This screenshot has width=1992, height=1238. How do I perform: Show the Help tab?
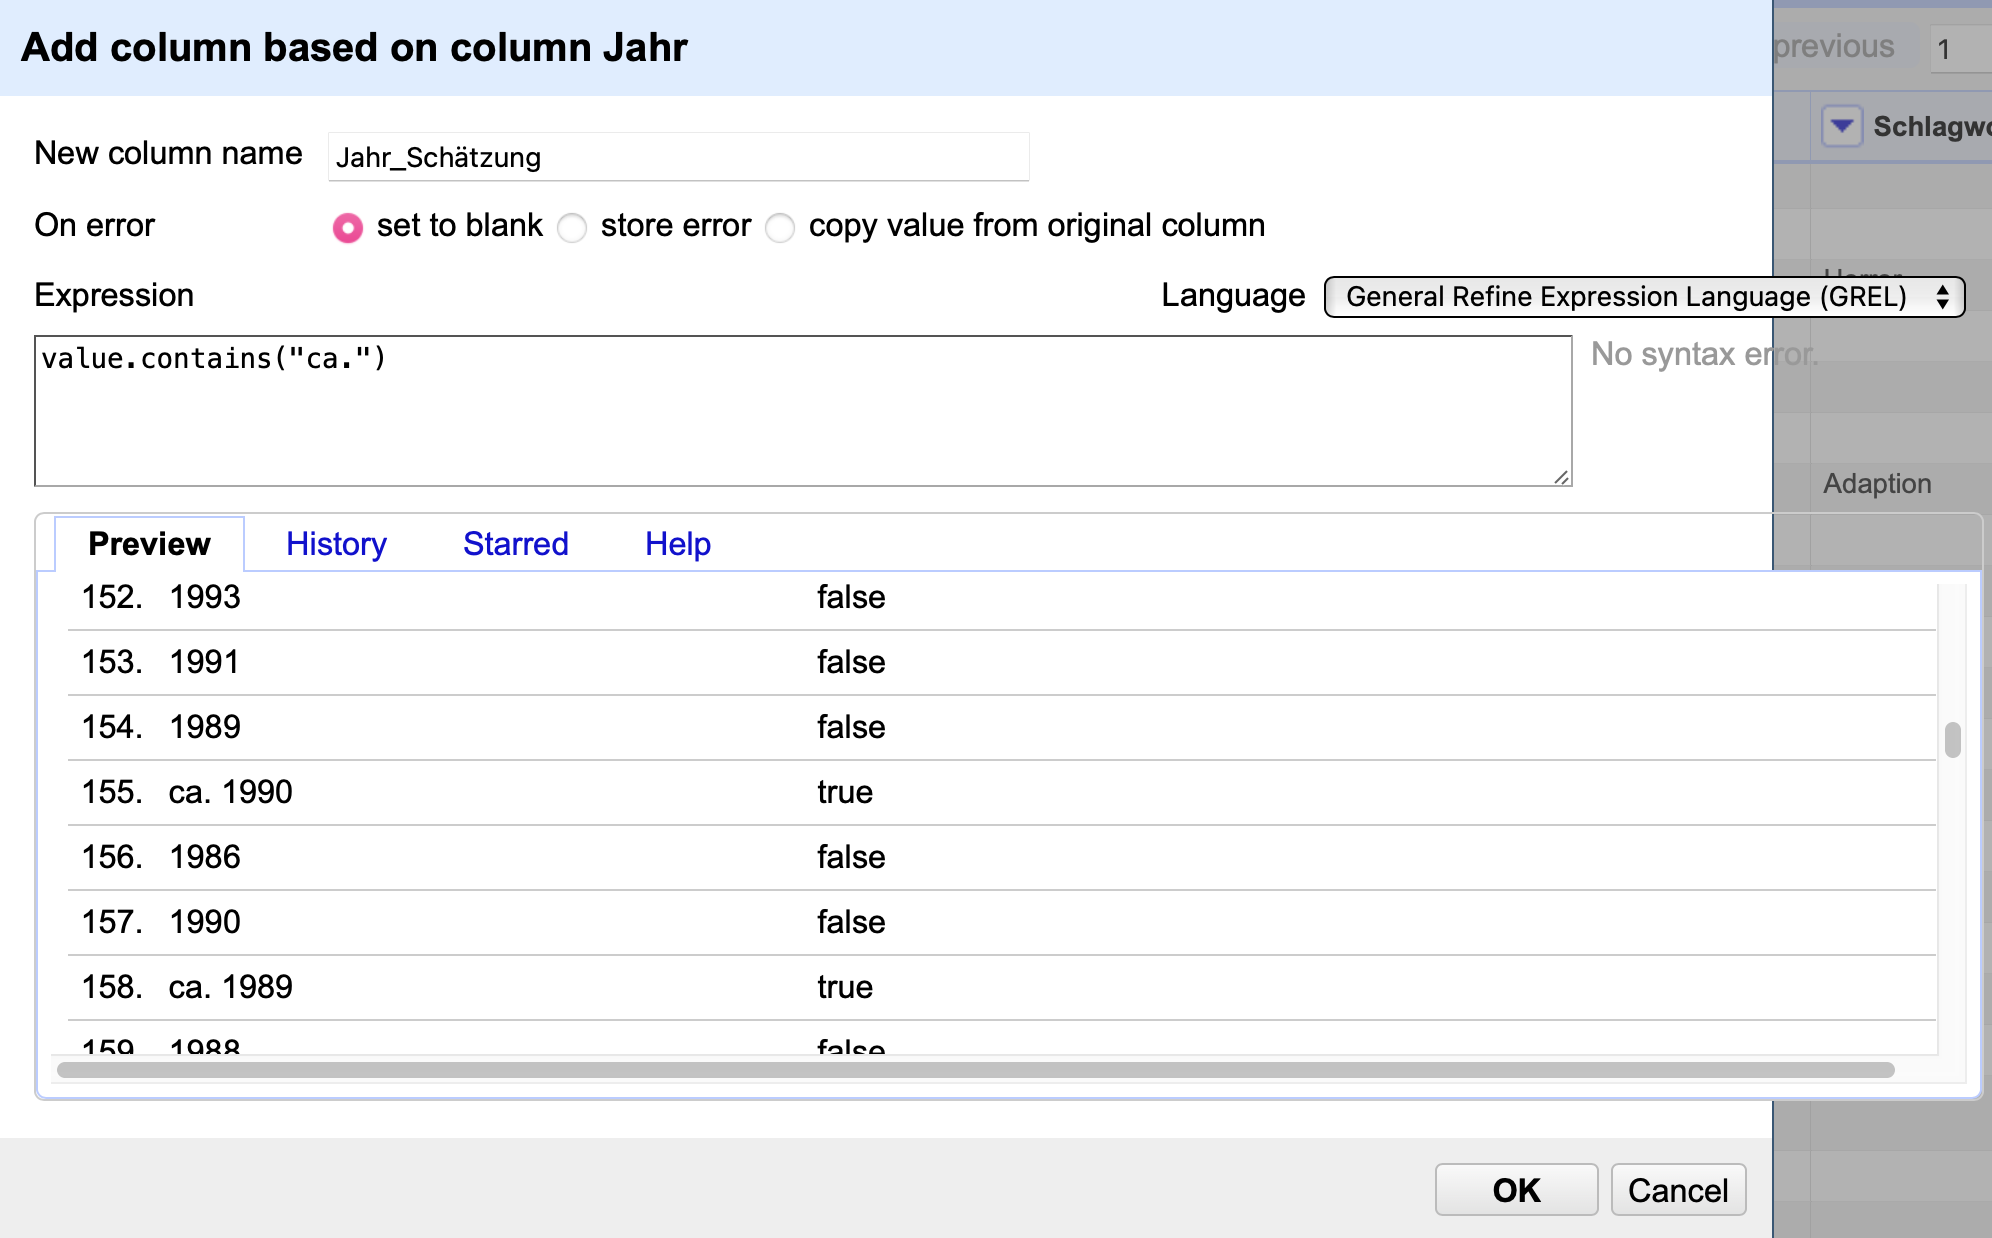click(678, 544)
